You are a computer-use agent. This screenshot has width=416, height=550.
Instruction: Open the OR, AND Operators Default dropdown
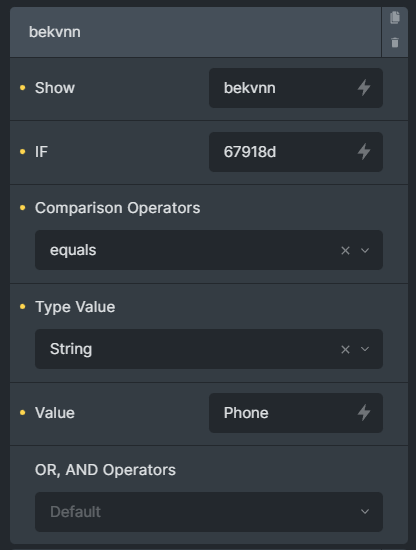click(x=209, y=512)
